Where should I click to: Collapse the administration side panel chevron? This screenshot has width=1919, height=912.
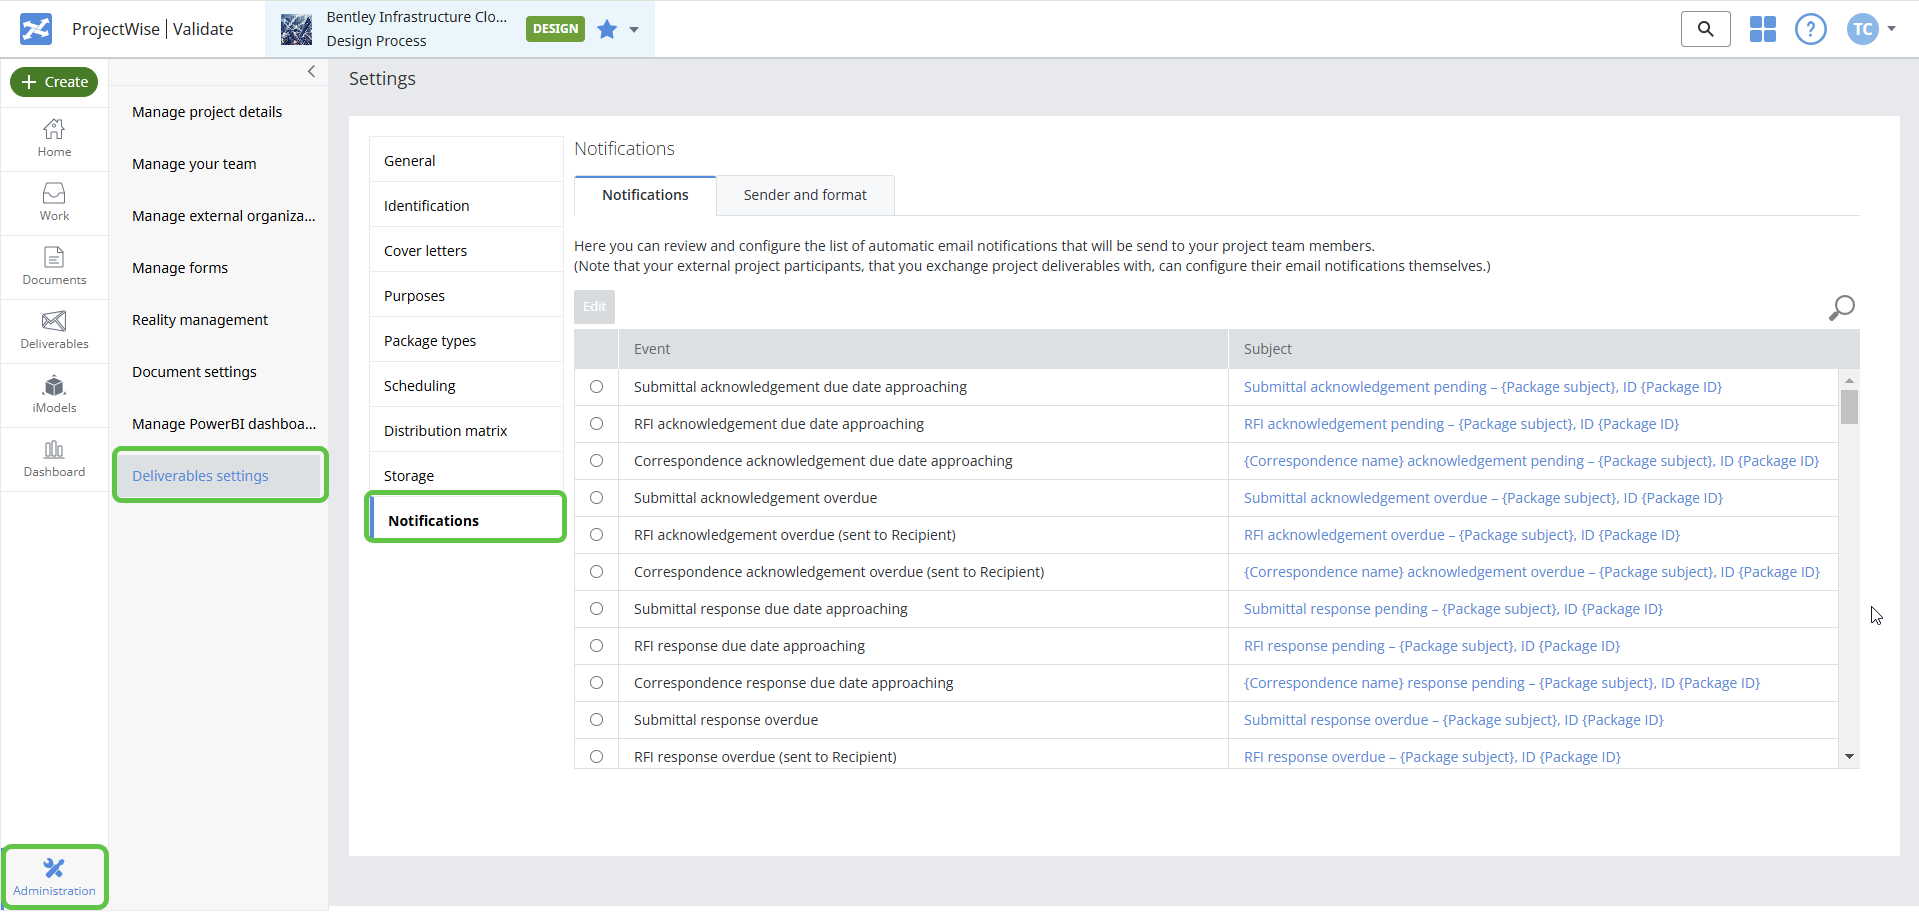[x=311, y=72]
